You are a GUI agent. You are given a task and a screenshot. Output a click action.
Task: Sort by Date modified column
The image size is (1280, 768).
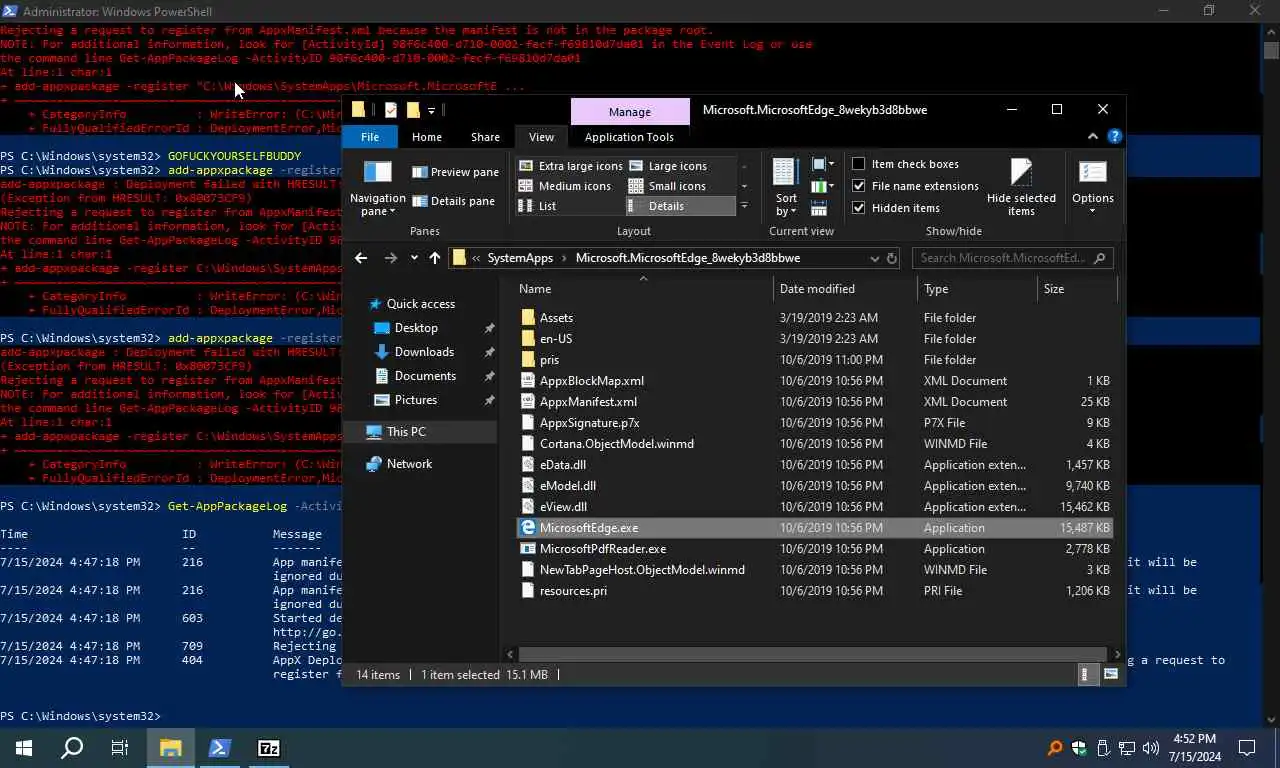(845, 289)
